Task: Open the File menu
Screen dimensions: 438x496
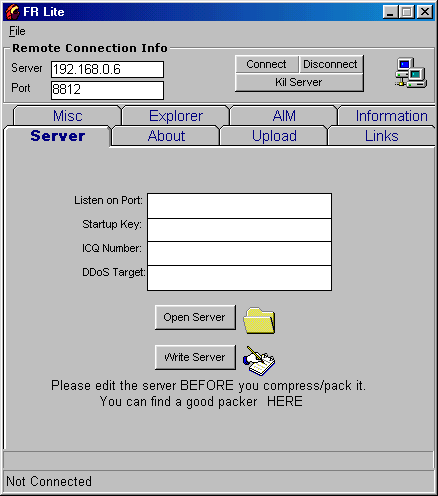Action: (x=17, y=31)
